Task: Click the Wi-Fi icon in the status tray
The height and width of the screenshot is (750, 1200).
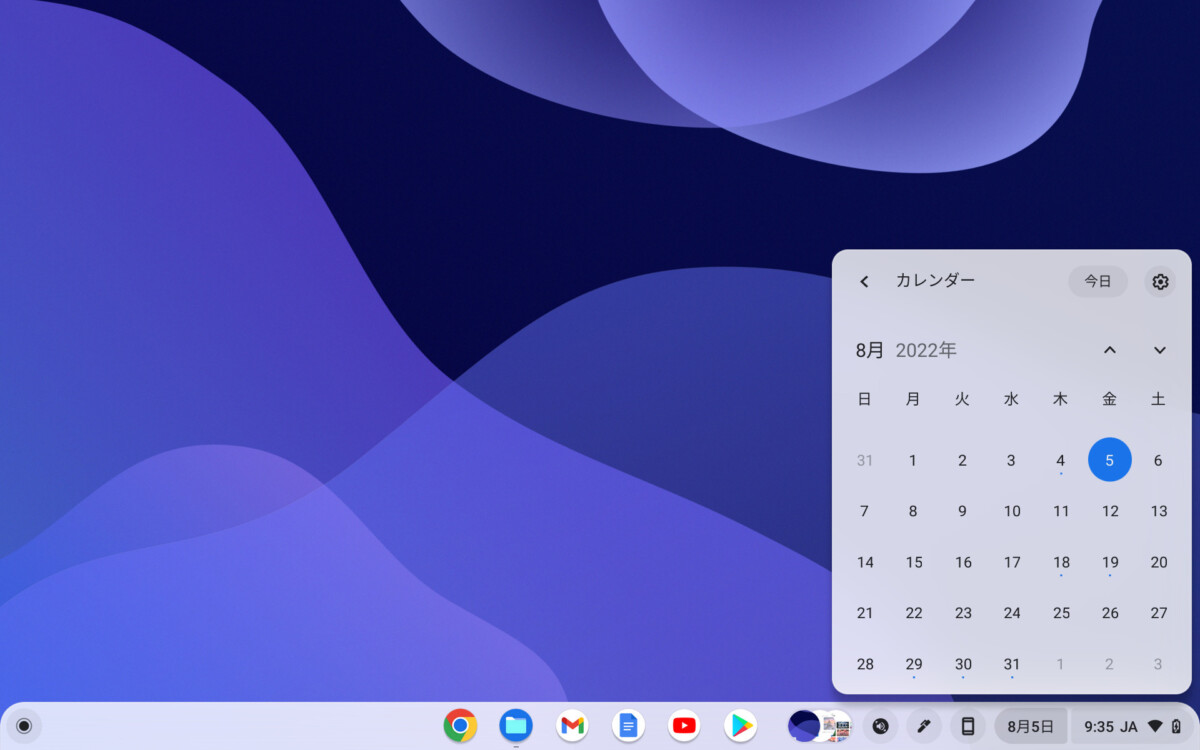Action: (x=1155, y=726)
